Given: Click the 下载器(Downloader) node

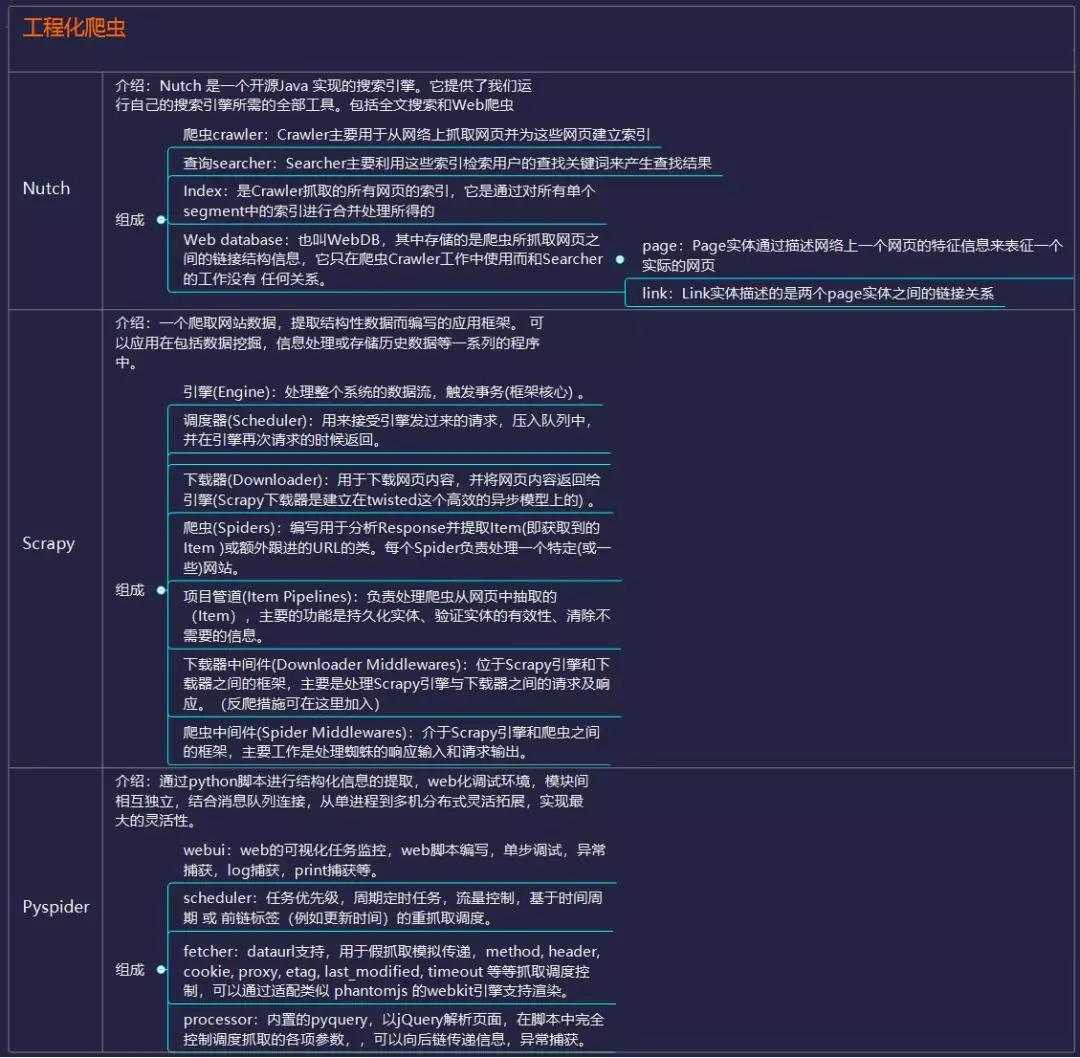Looking at the screenshot, I should (391, 490).
